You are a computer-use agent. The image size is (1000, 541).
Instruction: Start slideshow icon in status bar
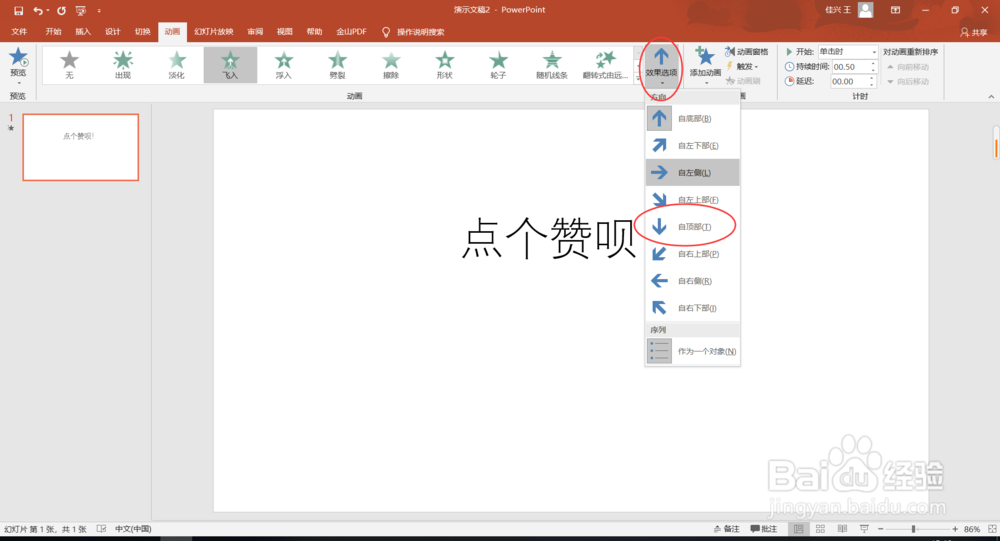[x=864, y=529]
